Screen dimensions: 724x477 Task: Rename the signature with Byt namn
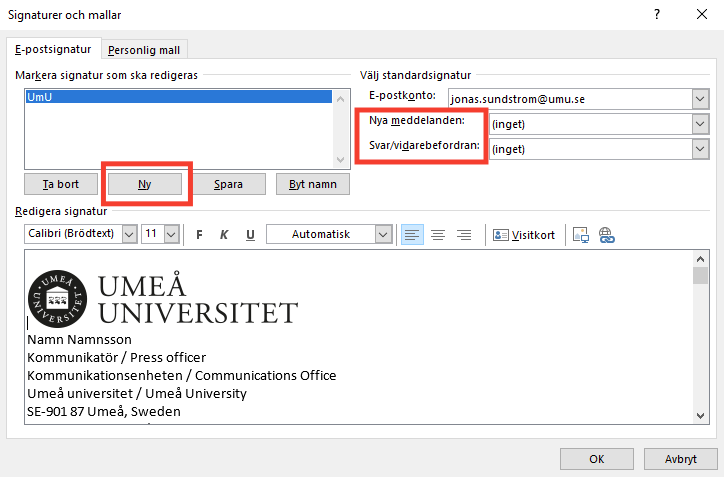tap(313, 184)
